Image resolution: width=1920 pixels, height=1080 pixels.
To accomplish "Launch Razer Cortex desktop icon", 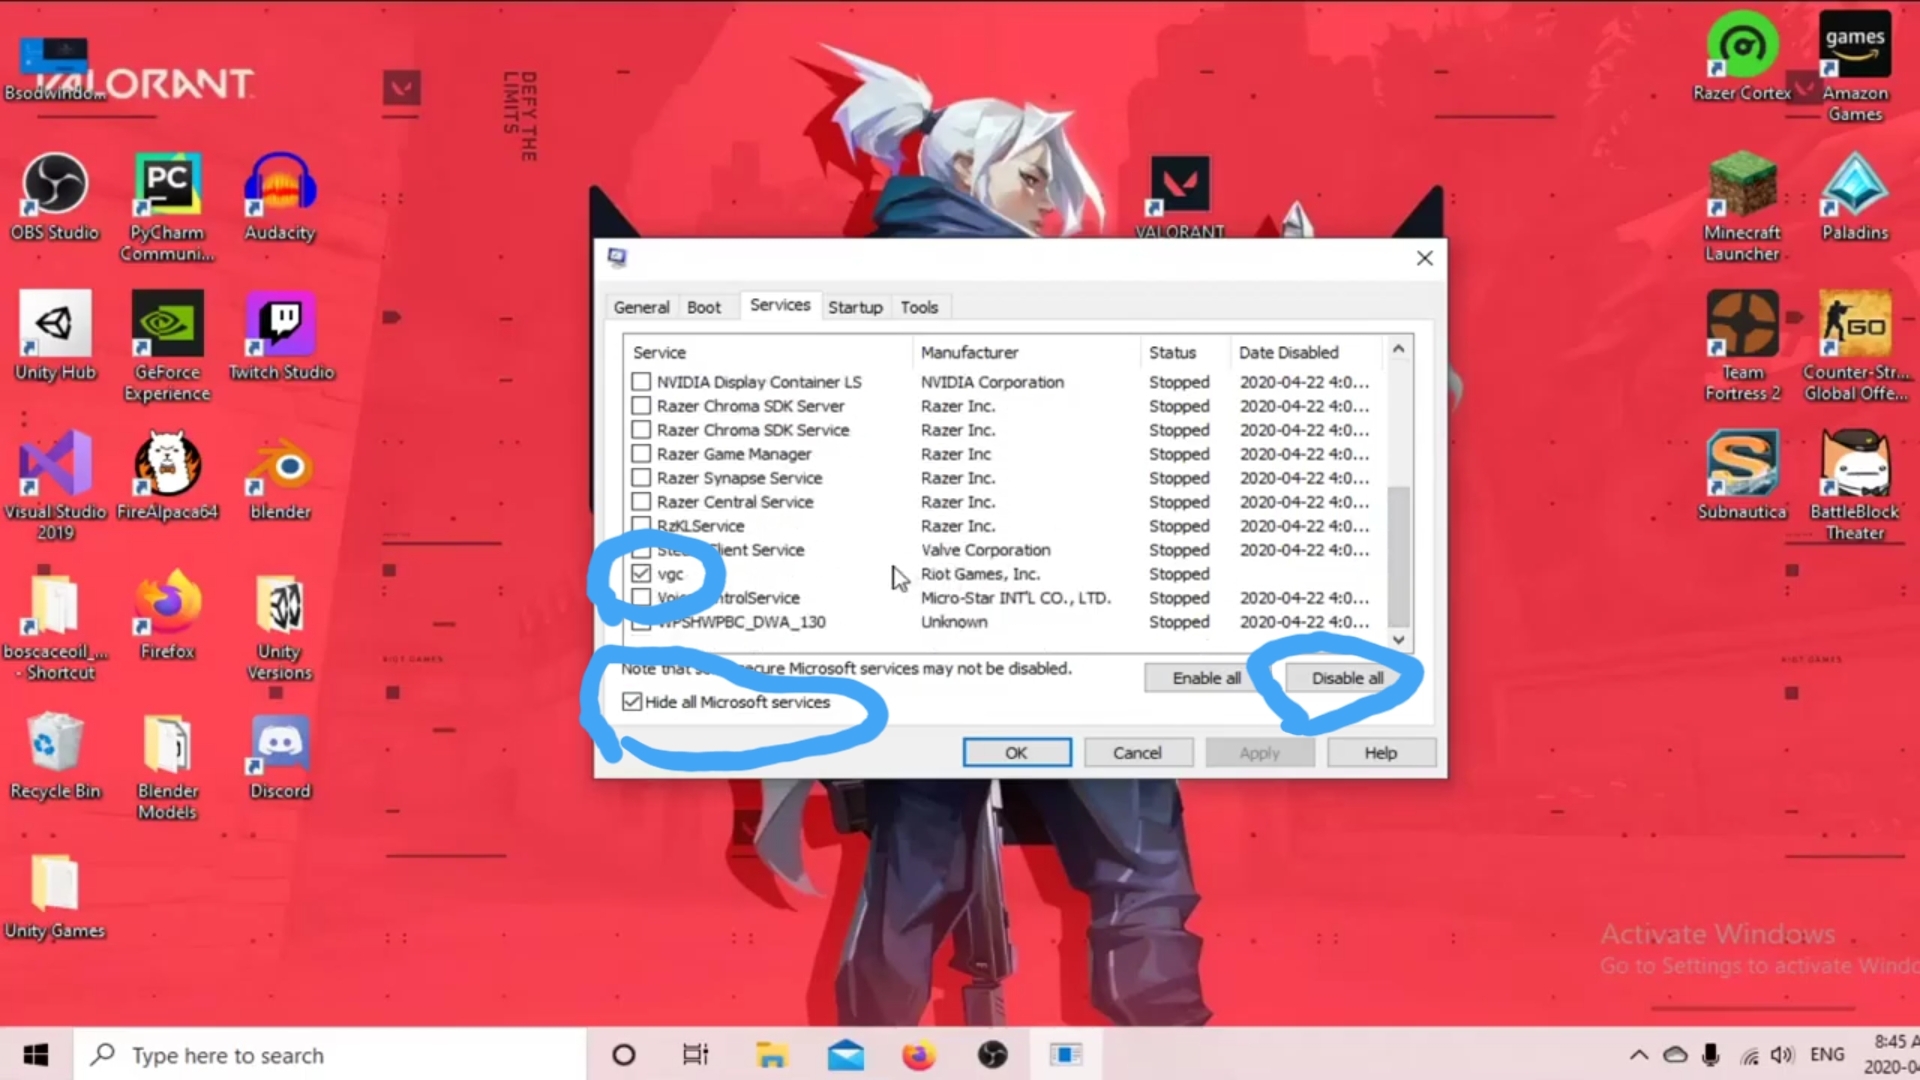I will click(1742, 57).
